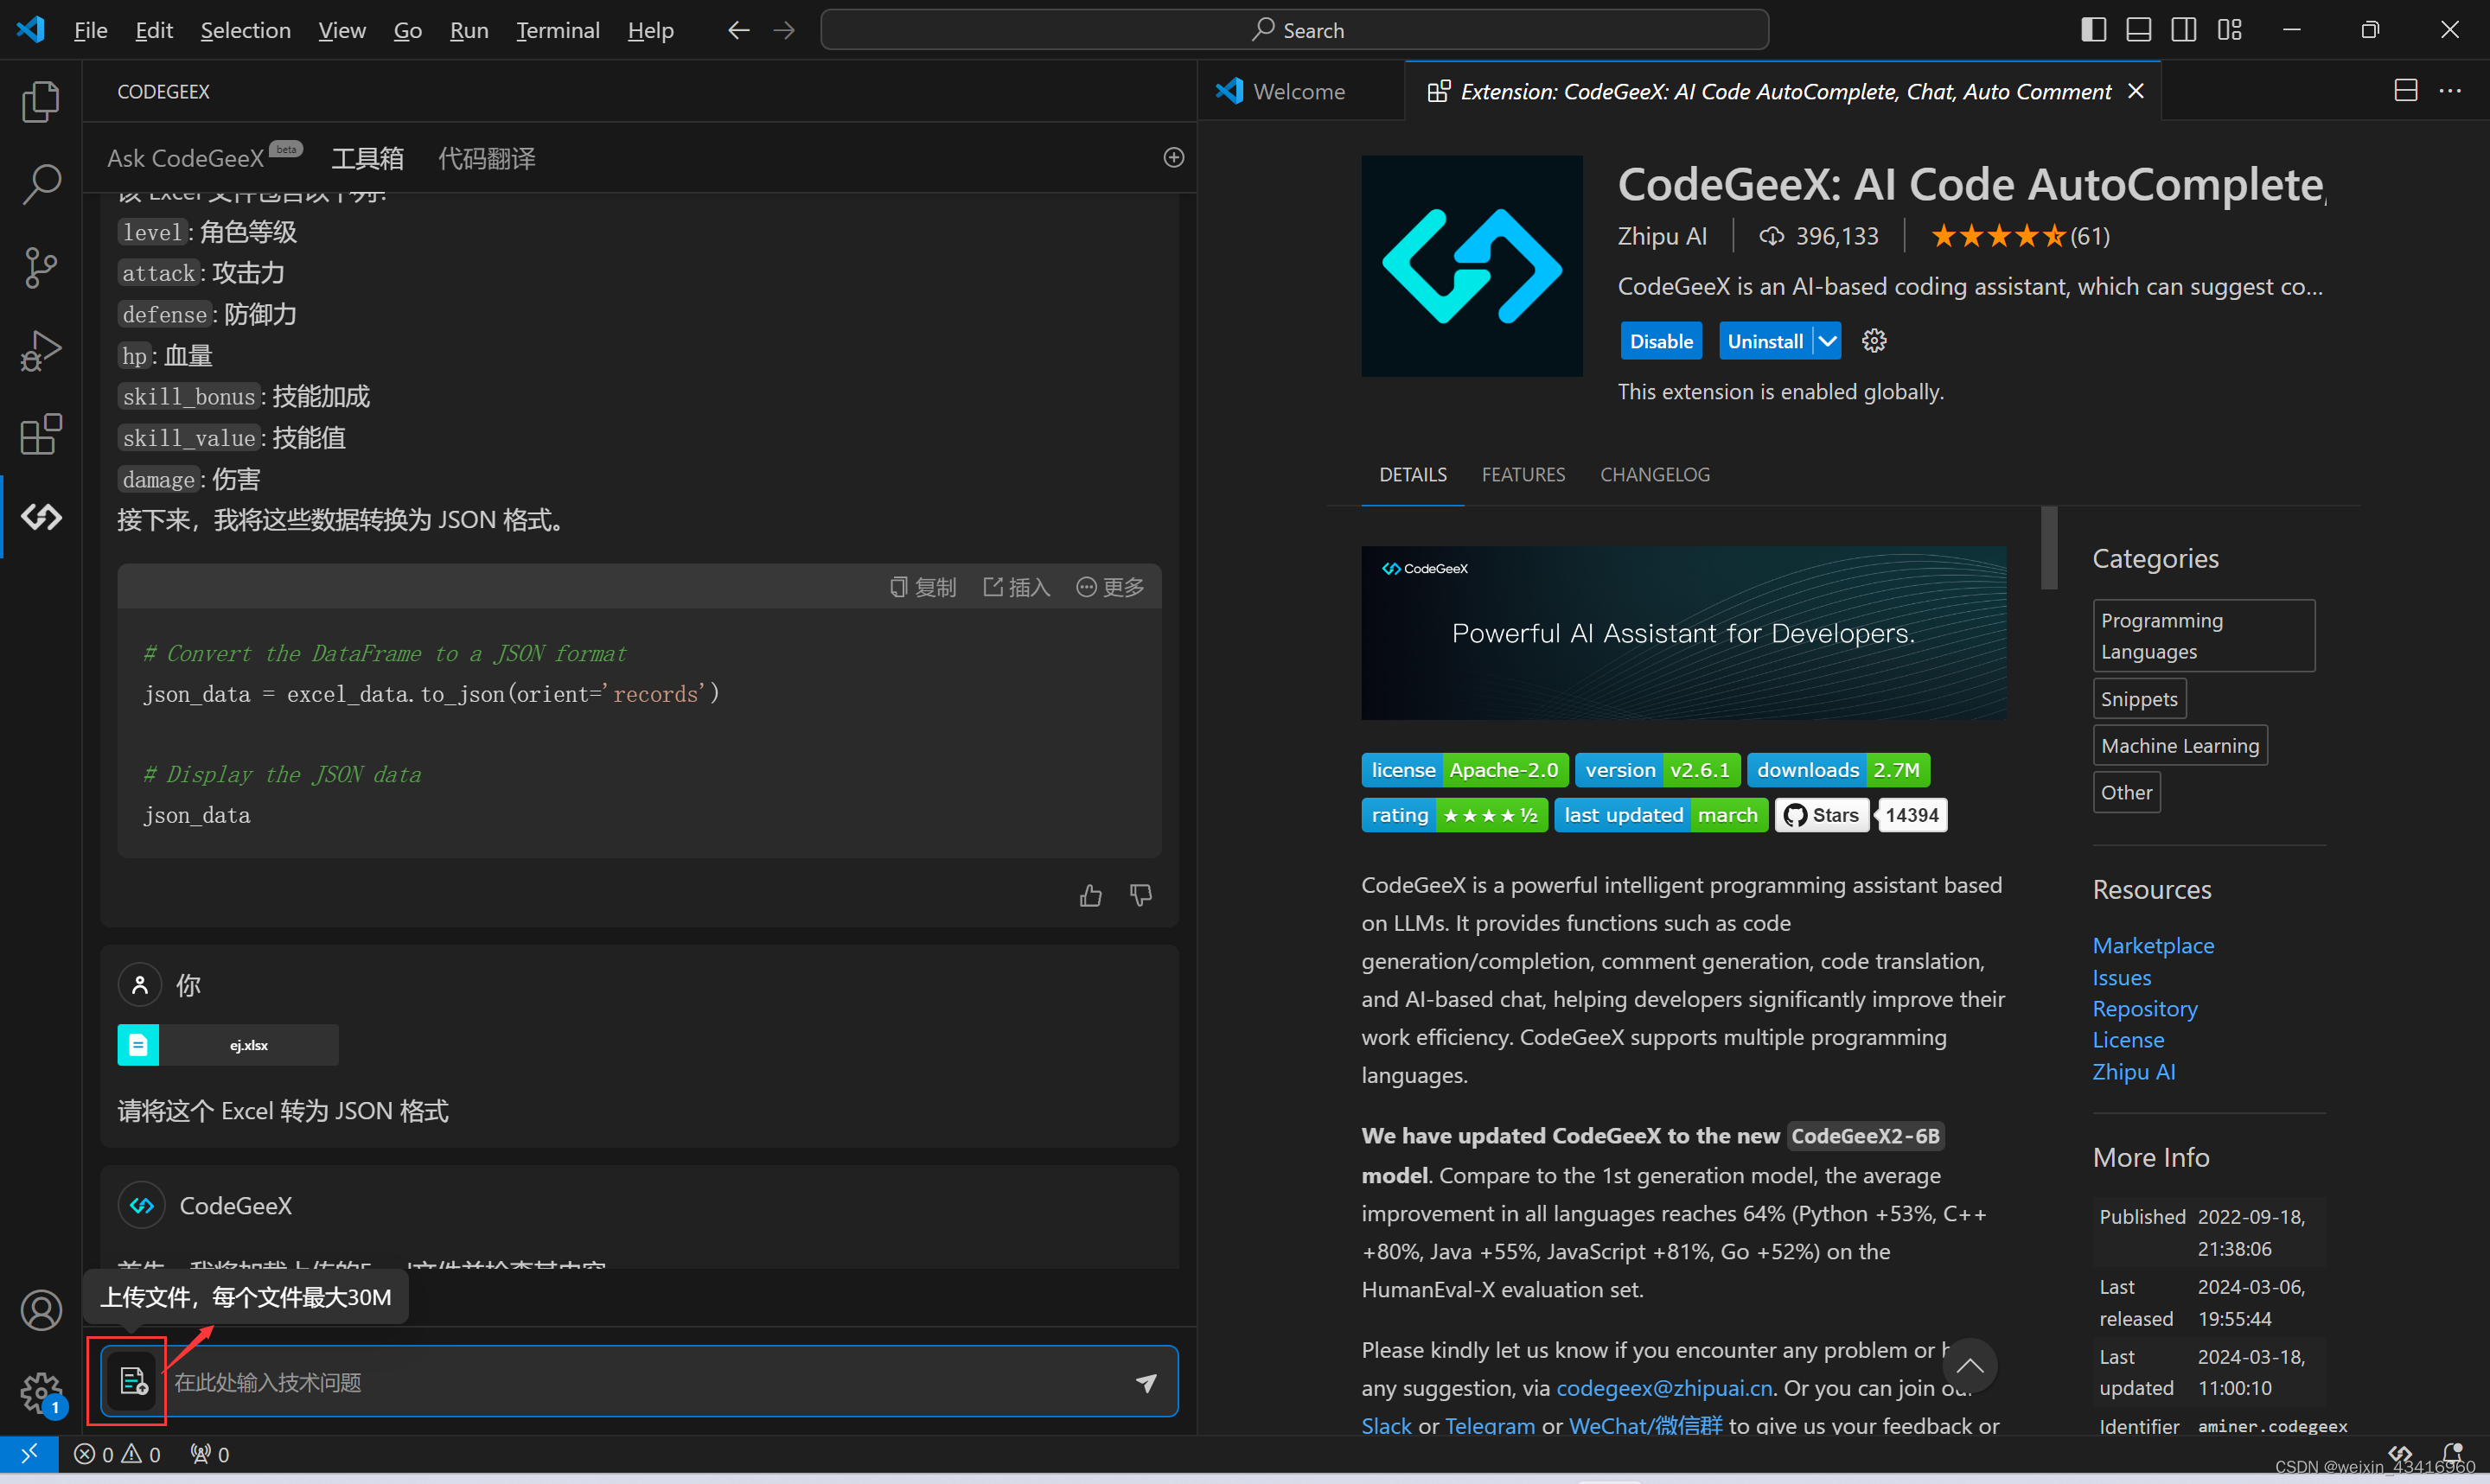Select the DETAILS tab
This screenshot has width=2490, height=1484.
point(1412,474)
